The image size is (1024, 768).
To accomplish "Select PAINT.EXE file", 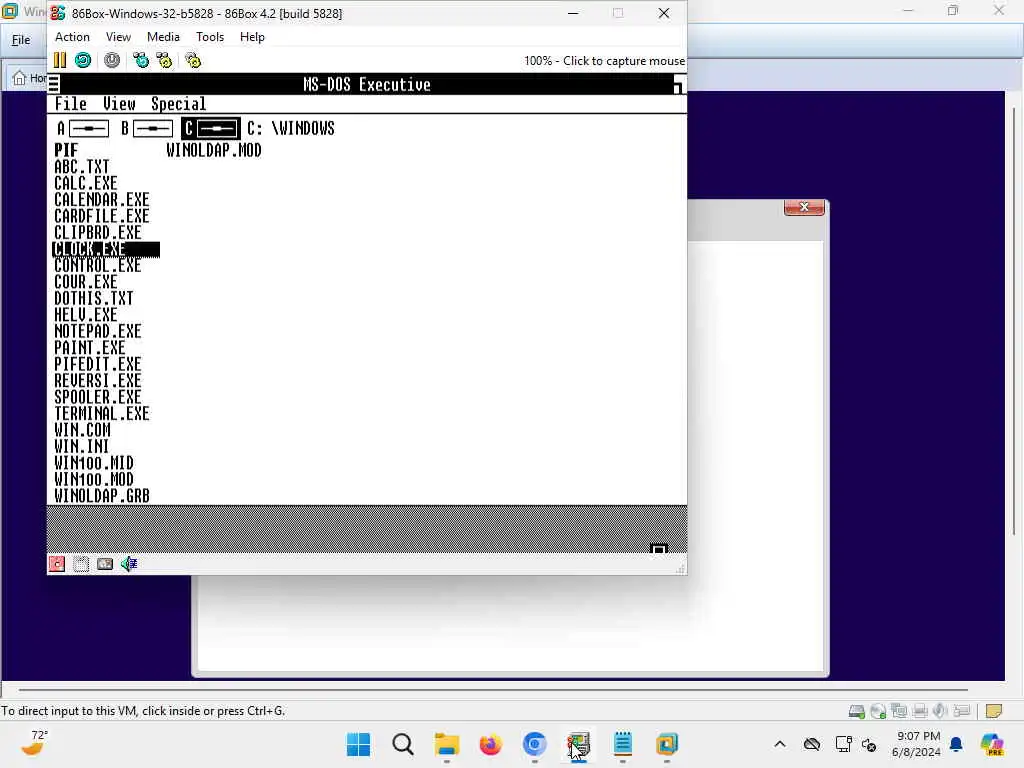I will click(89, 348).
